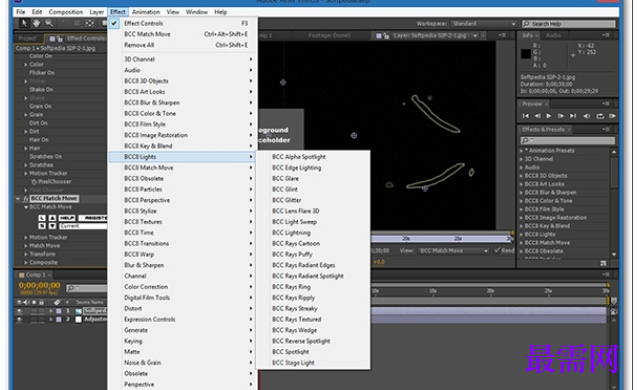Toggle fx switch on BCC Match Move effect
Image resolution: width=637 pixels, height=390 pixels.
[26, 199]
